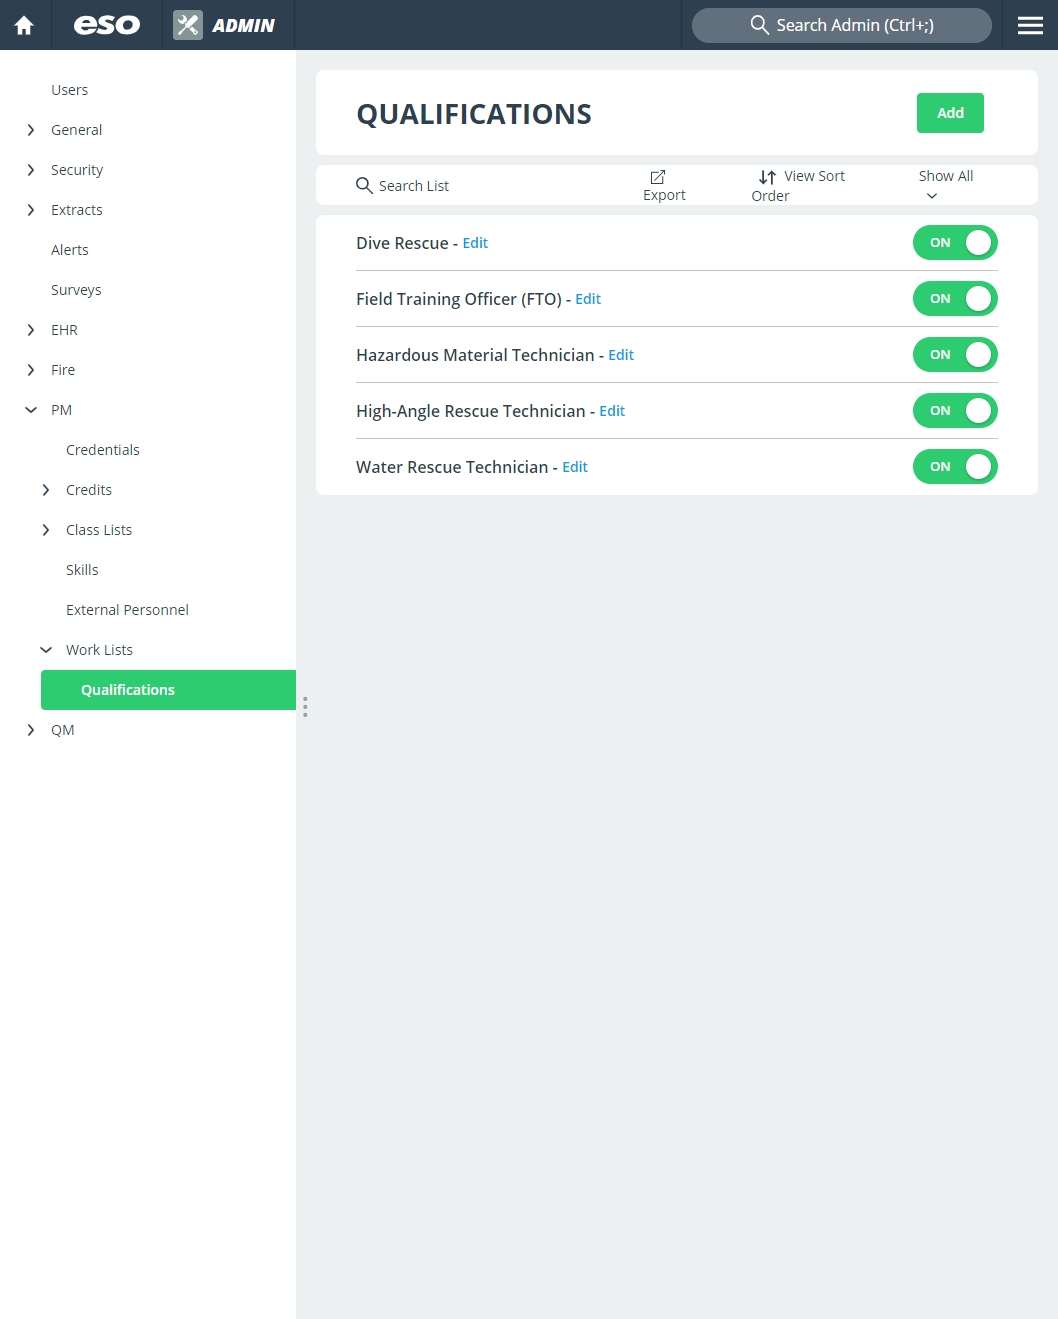Viewport: 1058px width, 1319px height.
Task: Focus the Search Admin input field
Action: tap(842, 25)
